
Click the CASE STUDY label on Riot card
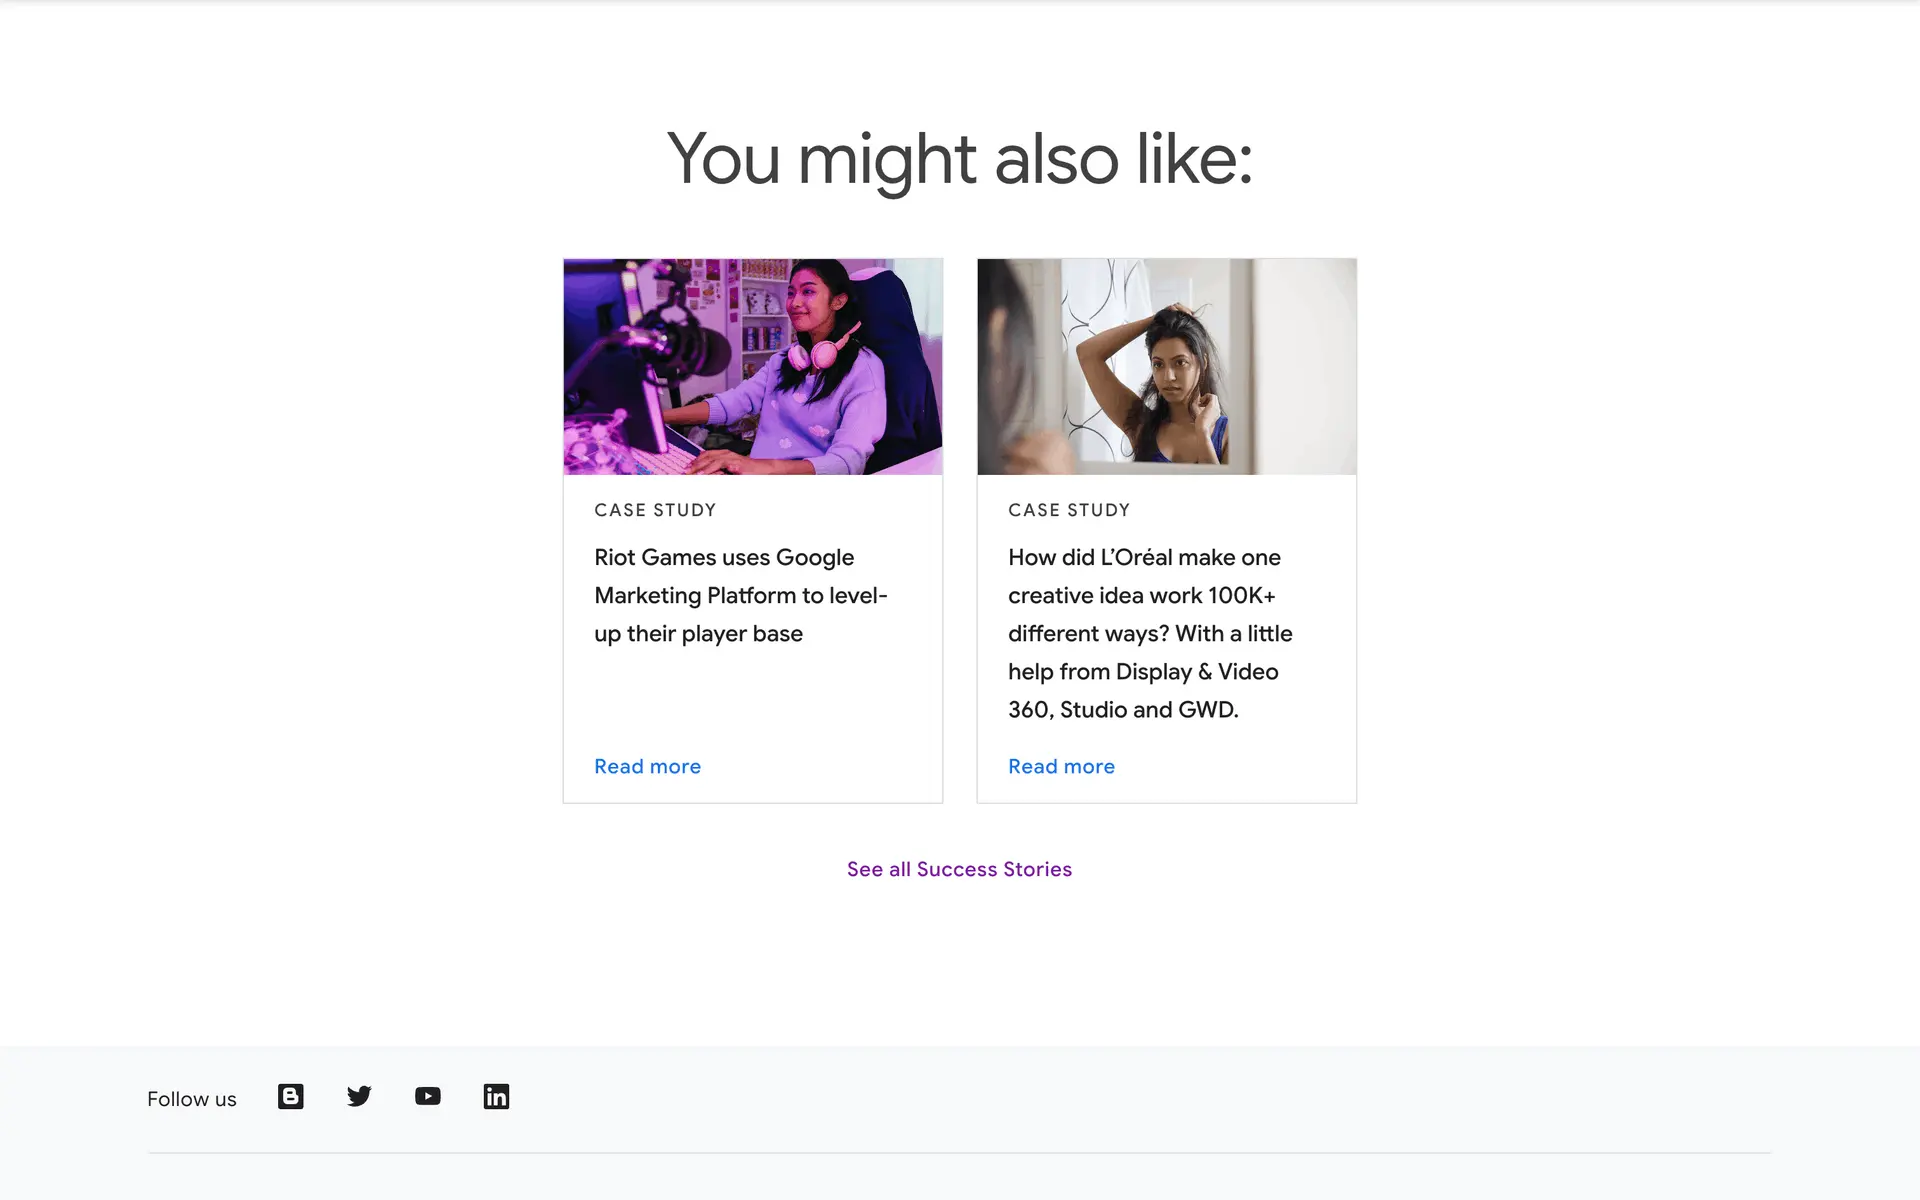tap(655, 510)
